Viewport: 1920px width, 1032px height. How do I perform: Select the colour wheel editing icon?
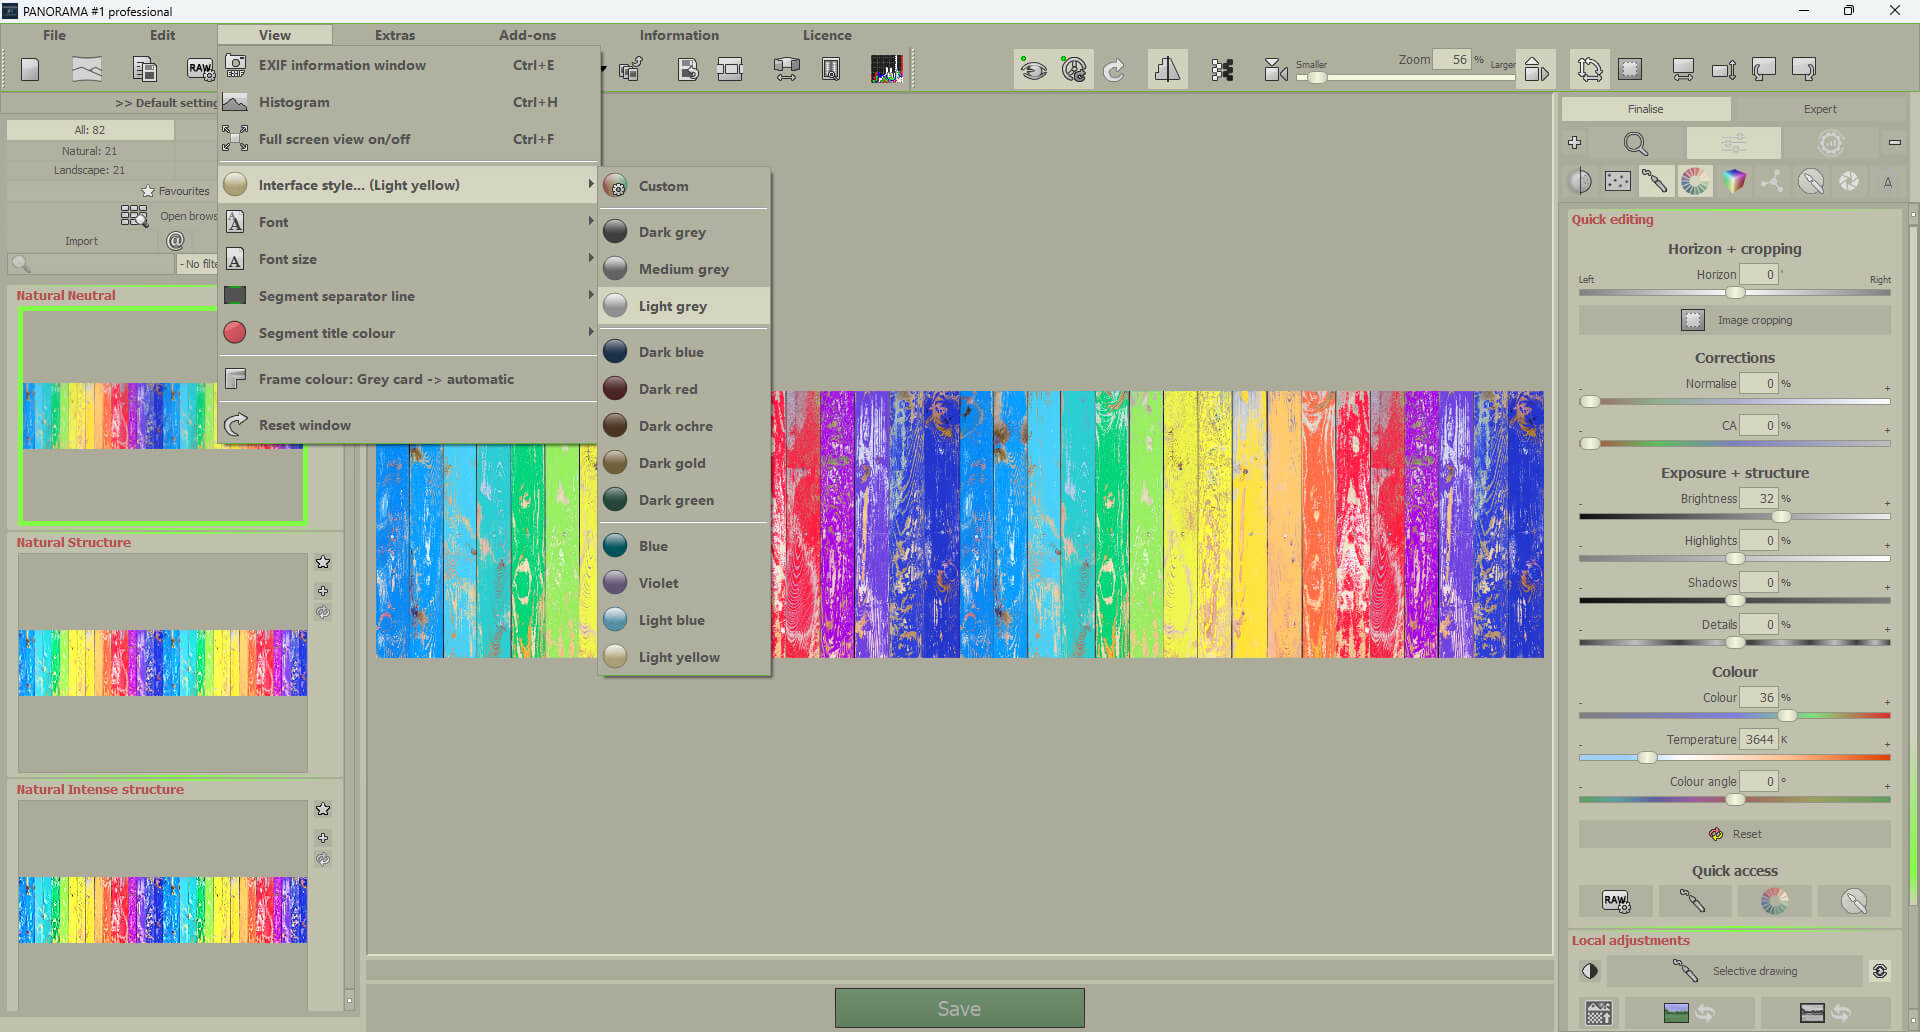(x=1694, y=181)
